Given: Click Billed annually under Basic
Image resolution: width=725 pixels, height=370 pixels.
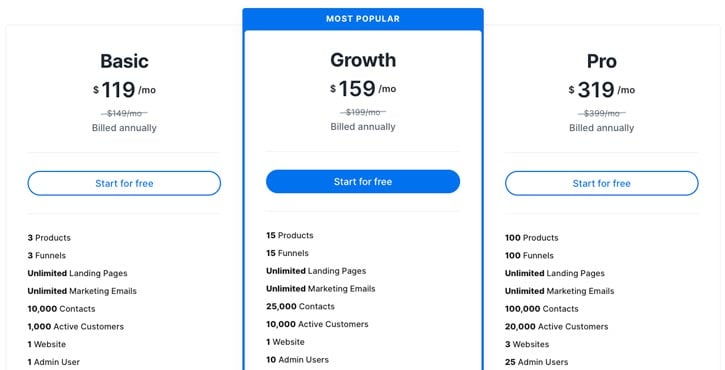Looking at the screenshot, I should (124, 128).
